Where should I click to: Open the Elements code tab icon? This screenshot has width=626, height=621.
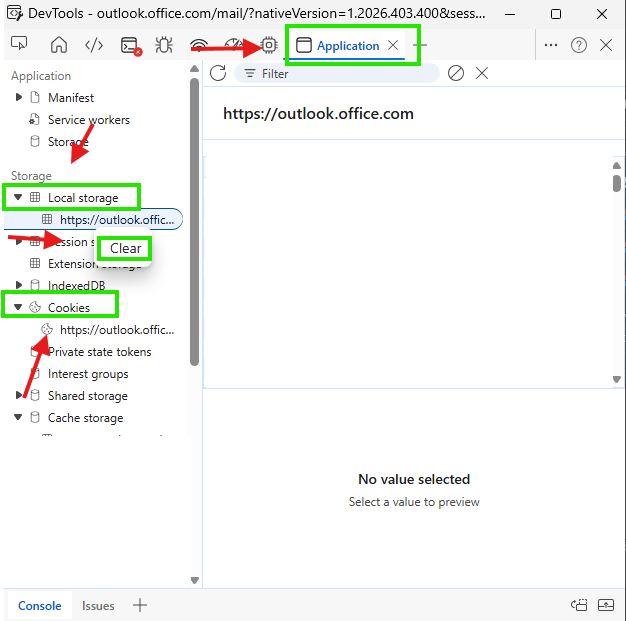[x=94, y=45]
